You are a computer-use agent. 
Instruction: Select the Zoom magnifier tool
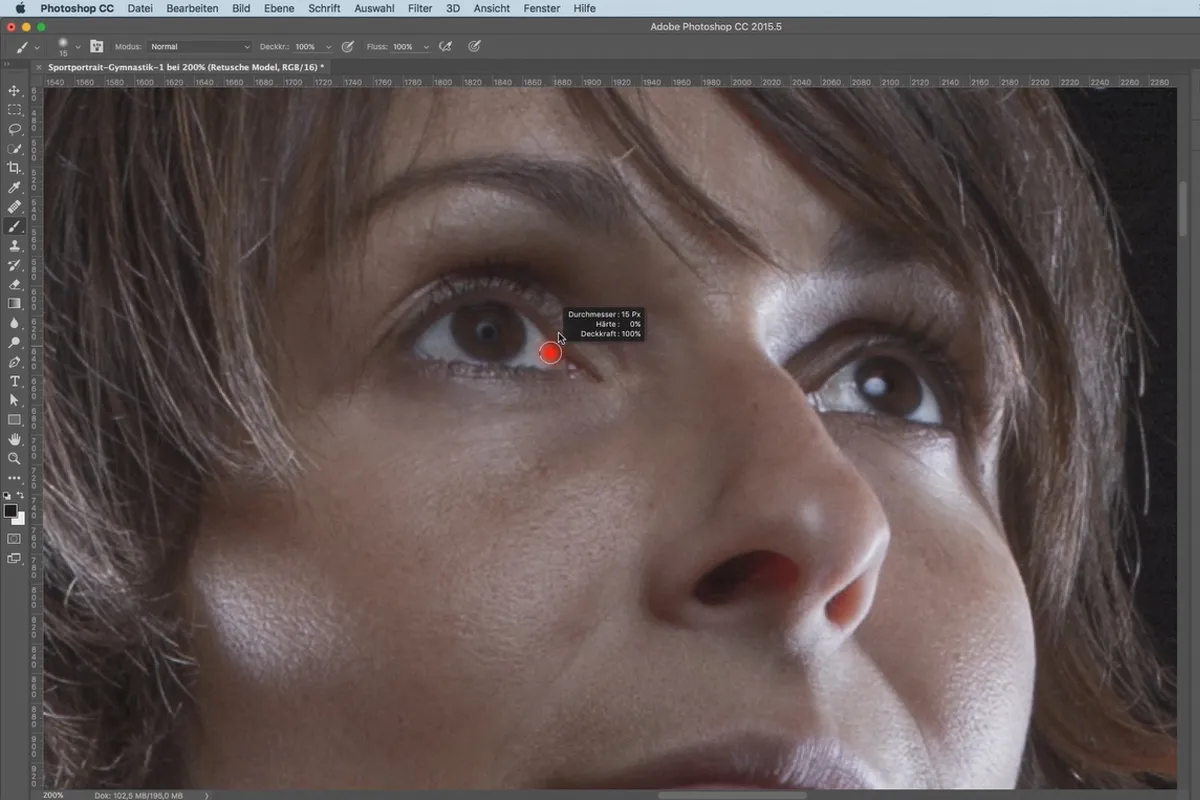tap(15, 458)
